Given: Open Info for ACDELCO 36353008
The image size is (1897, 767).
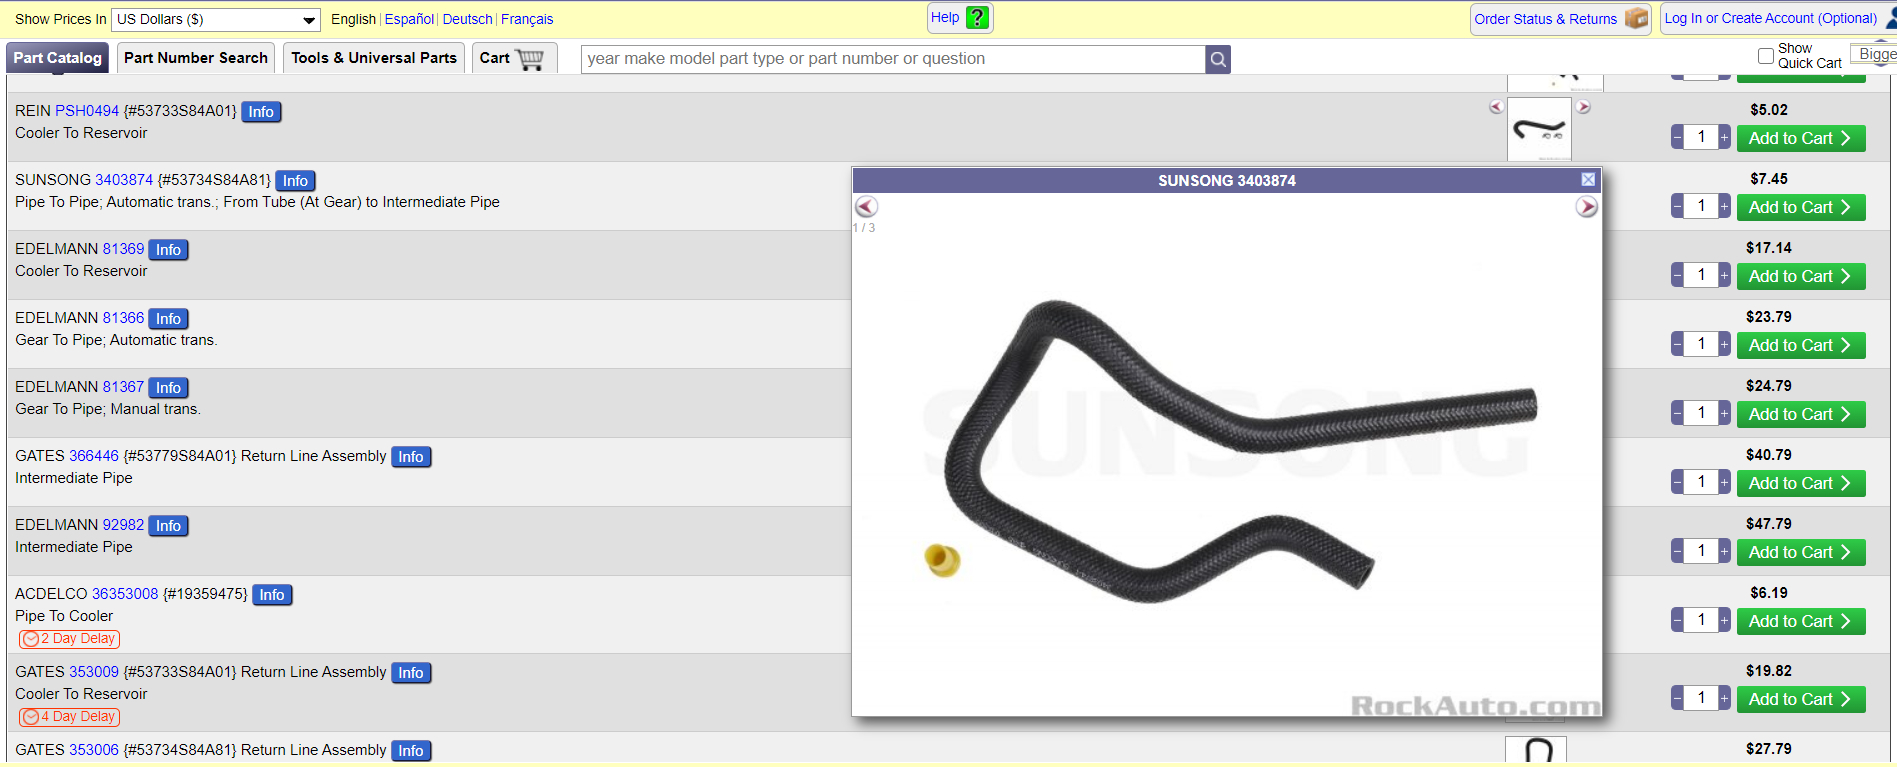Looking at the screenshot, I should (x=272, y=595).
